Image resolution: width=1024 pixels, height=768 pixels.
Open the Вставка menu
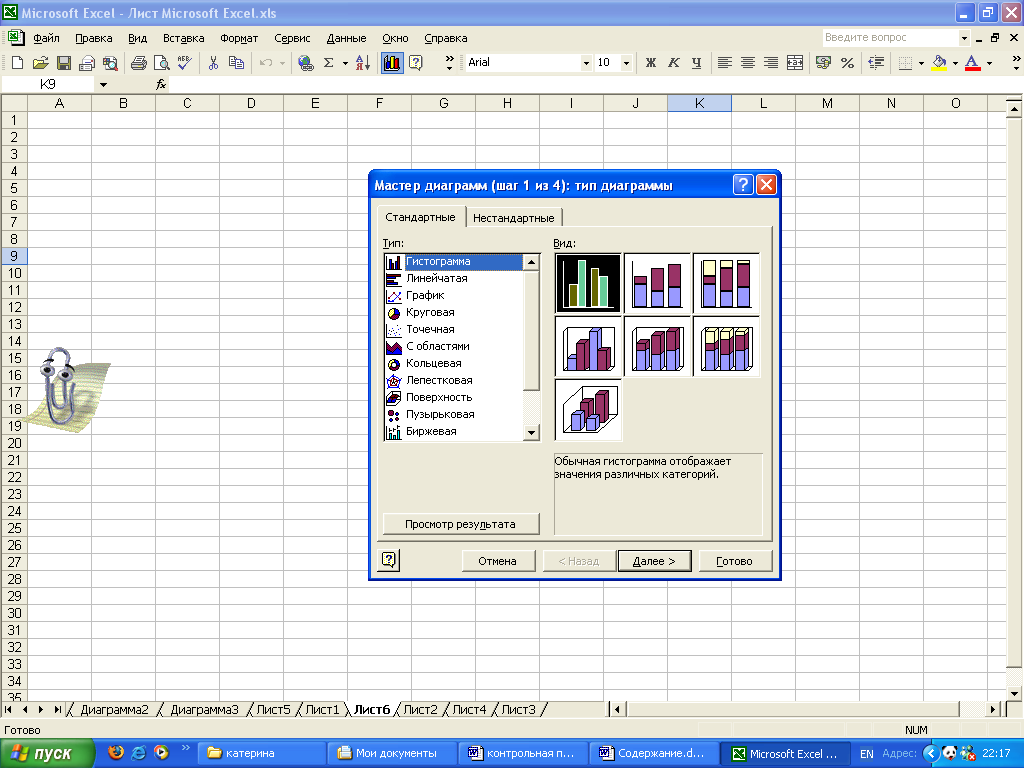pos(184,38)
